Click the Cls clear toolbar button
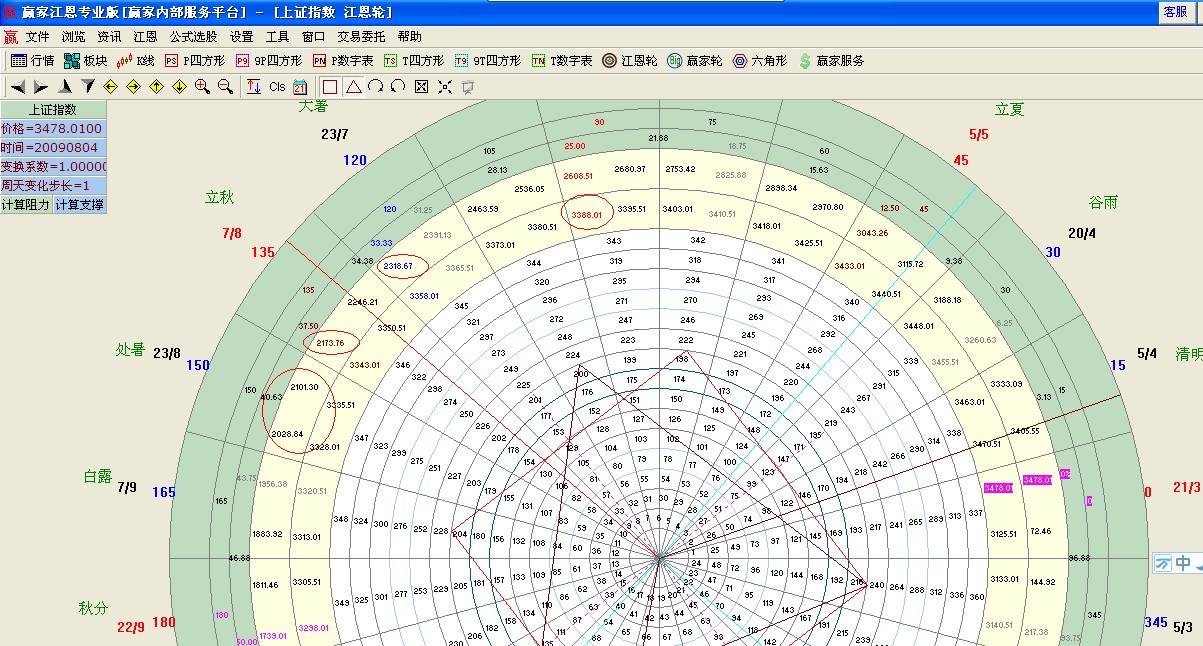Image resolution: width=1203 pixels, height=646 pixels. 277,87
